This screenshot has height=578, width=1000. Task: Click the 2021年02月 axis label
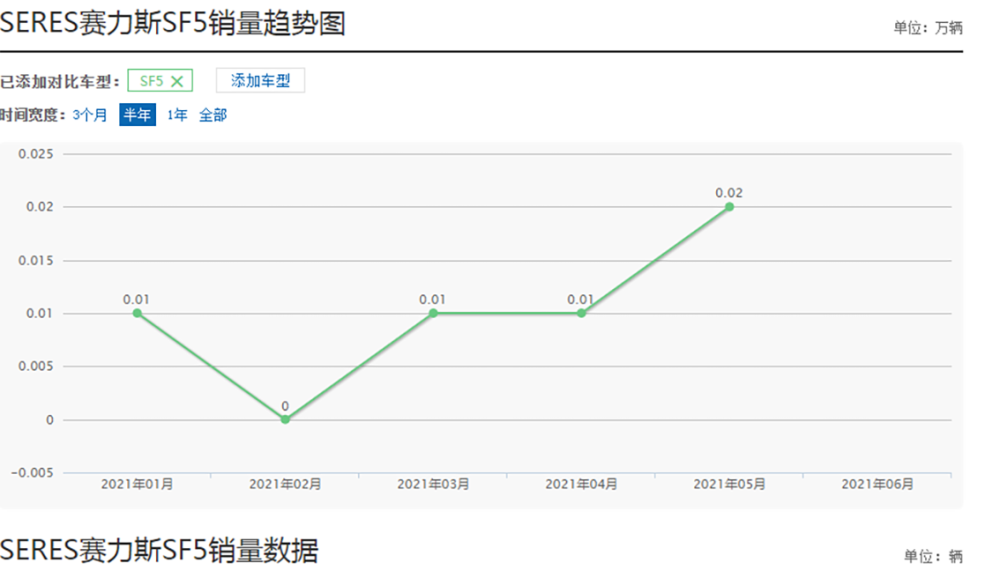(285, 484)
